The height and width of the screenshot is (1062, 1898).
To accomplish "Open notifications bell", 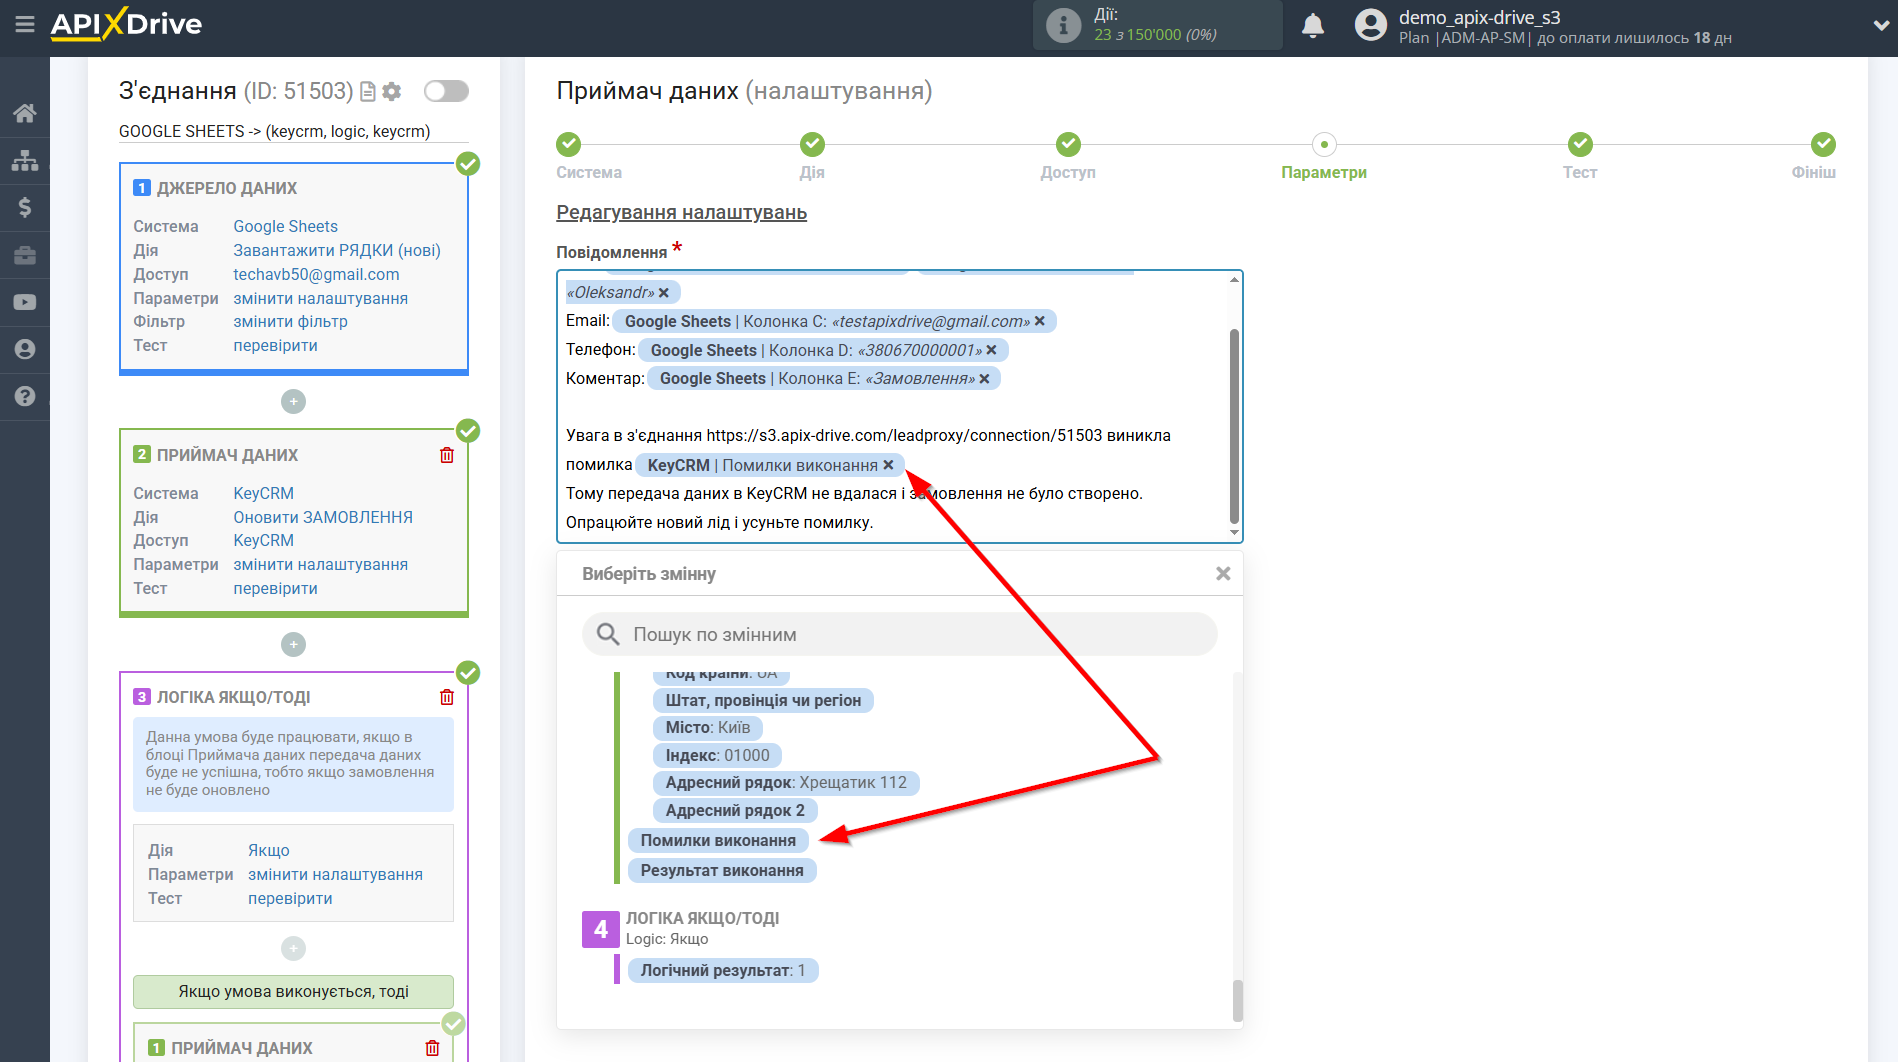I will pos(1313,25).
